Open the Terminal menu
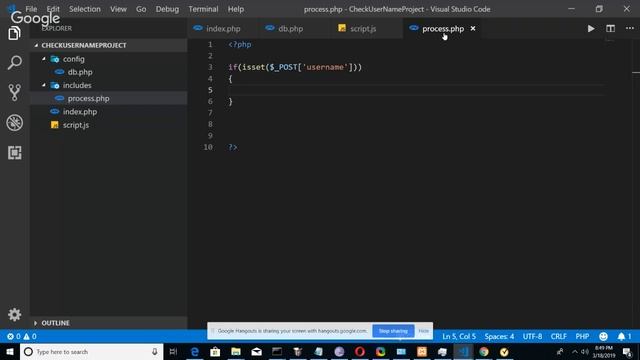 point(203,9)
